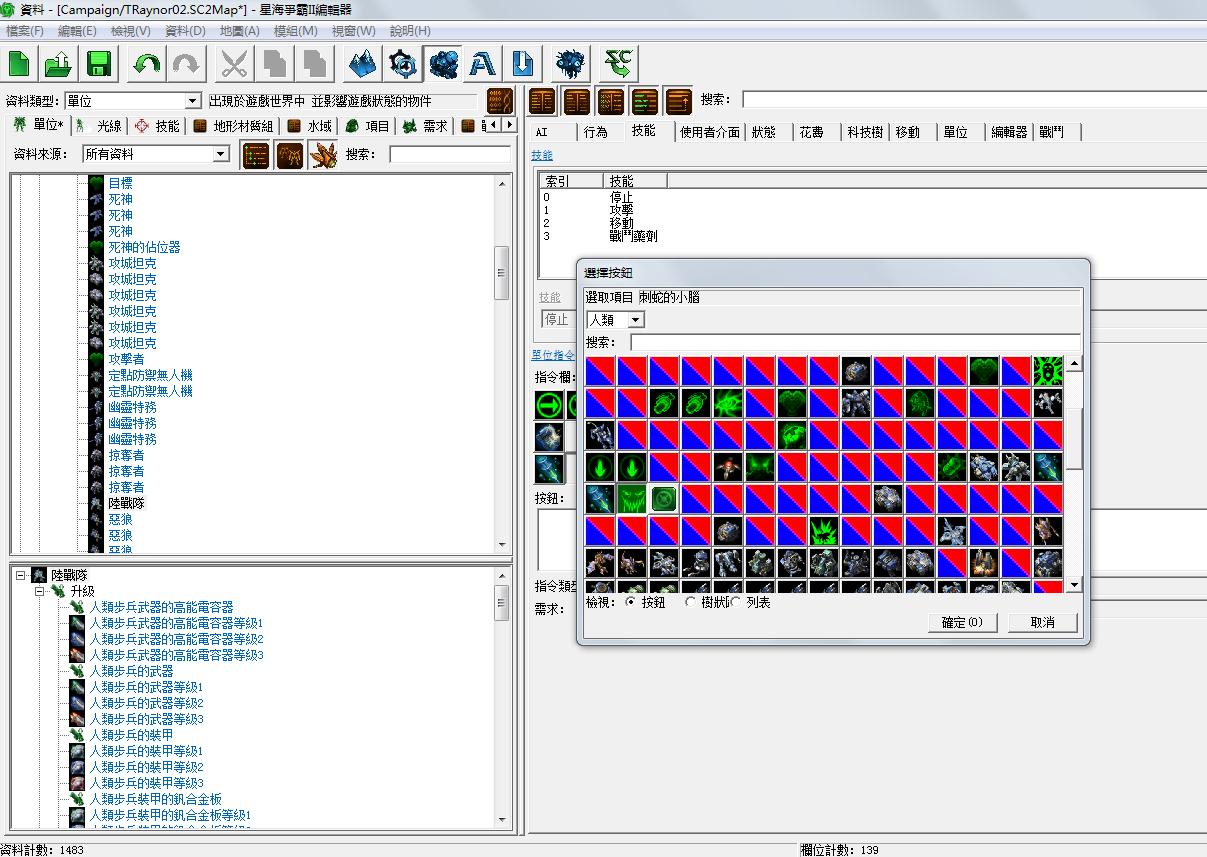The height and width of the screenshot is (857, 1207).
Task: Save the map with the floppy icon
Action: tap(98, 65)
